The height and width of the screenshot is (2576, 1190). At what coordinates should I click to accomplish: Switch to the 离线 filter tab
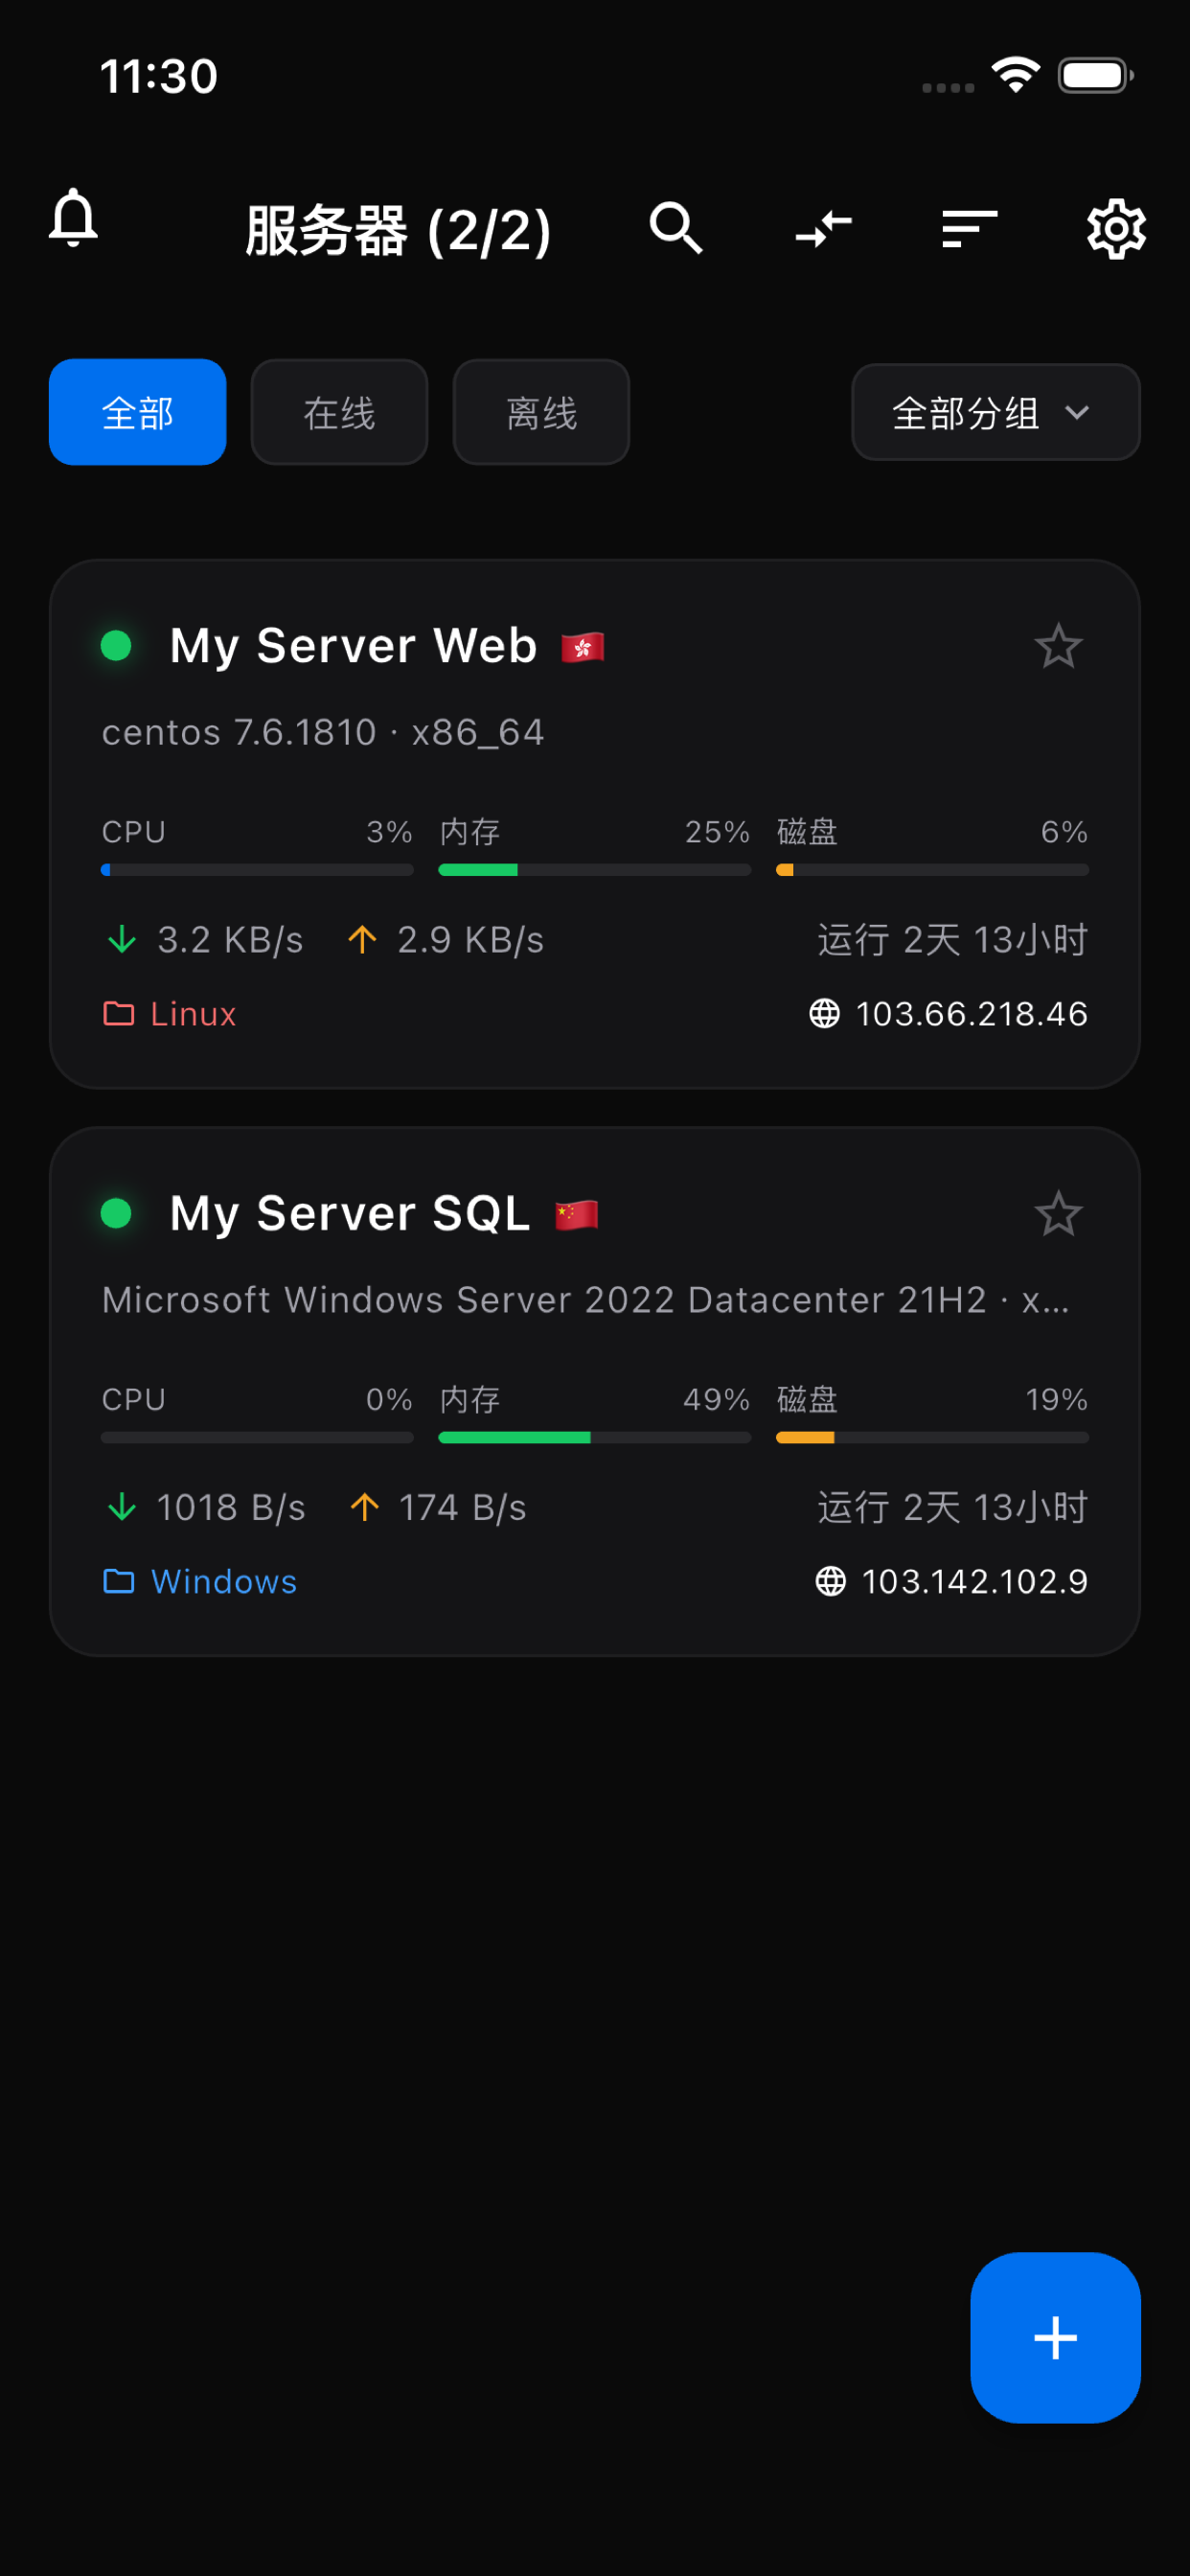tap(541, 412)
